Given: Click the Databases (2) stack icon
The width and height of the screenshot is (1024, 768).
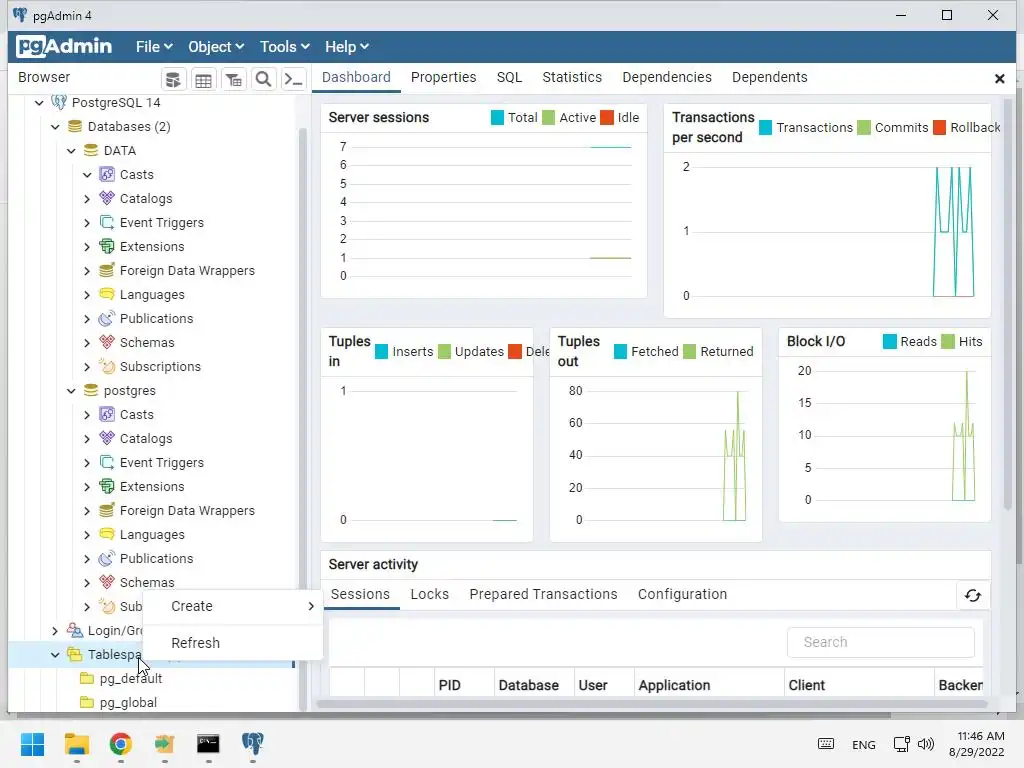Looking at the screenshot, I should [75, 127].
